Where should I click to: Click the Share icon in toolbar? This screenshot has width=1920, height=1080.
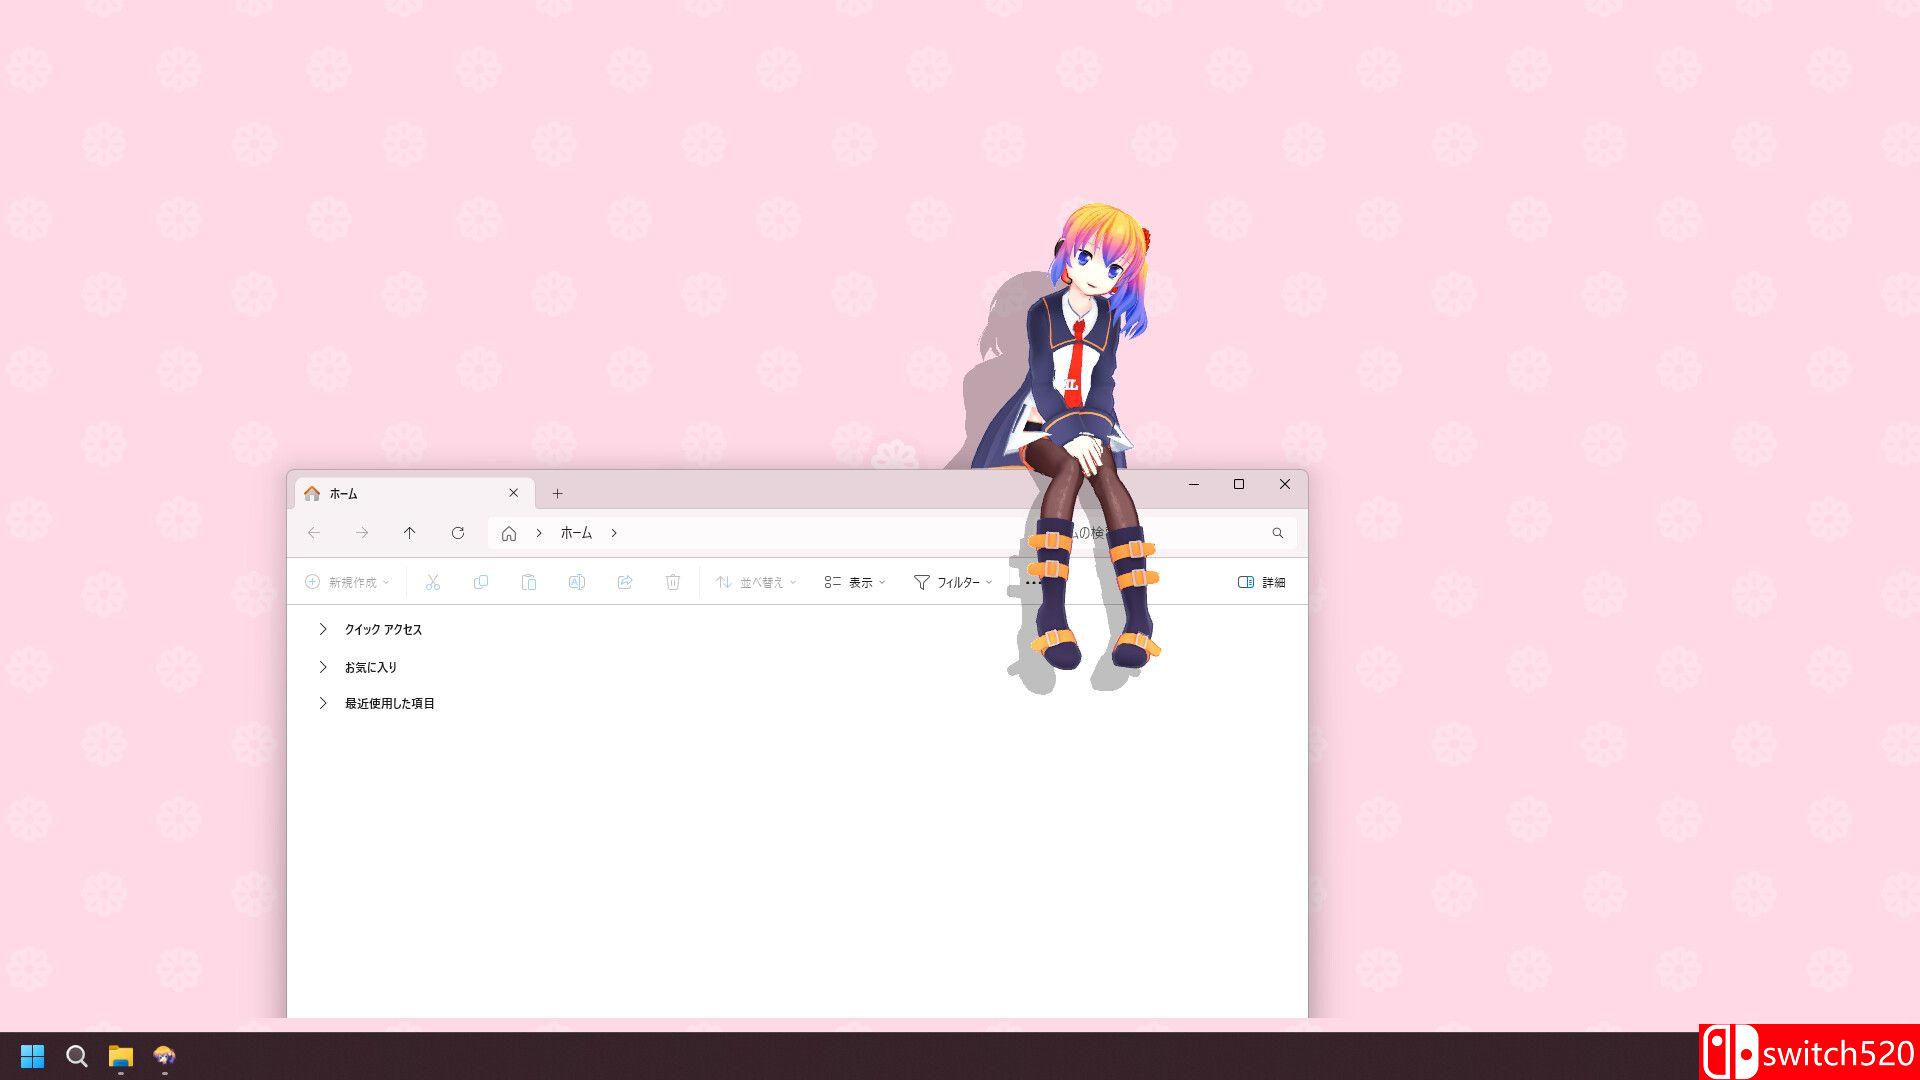(625, 582)
